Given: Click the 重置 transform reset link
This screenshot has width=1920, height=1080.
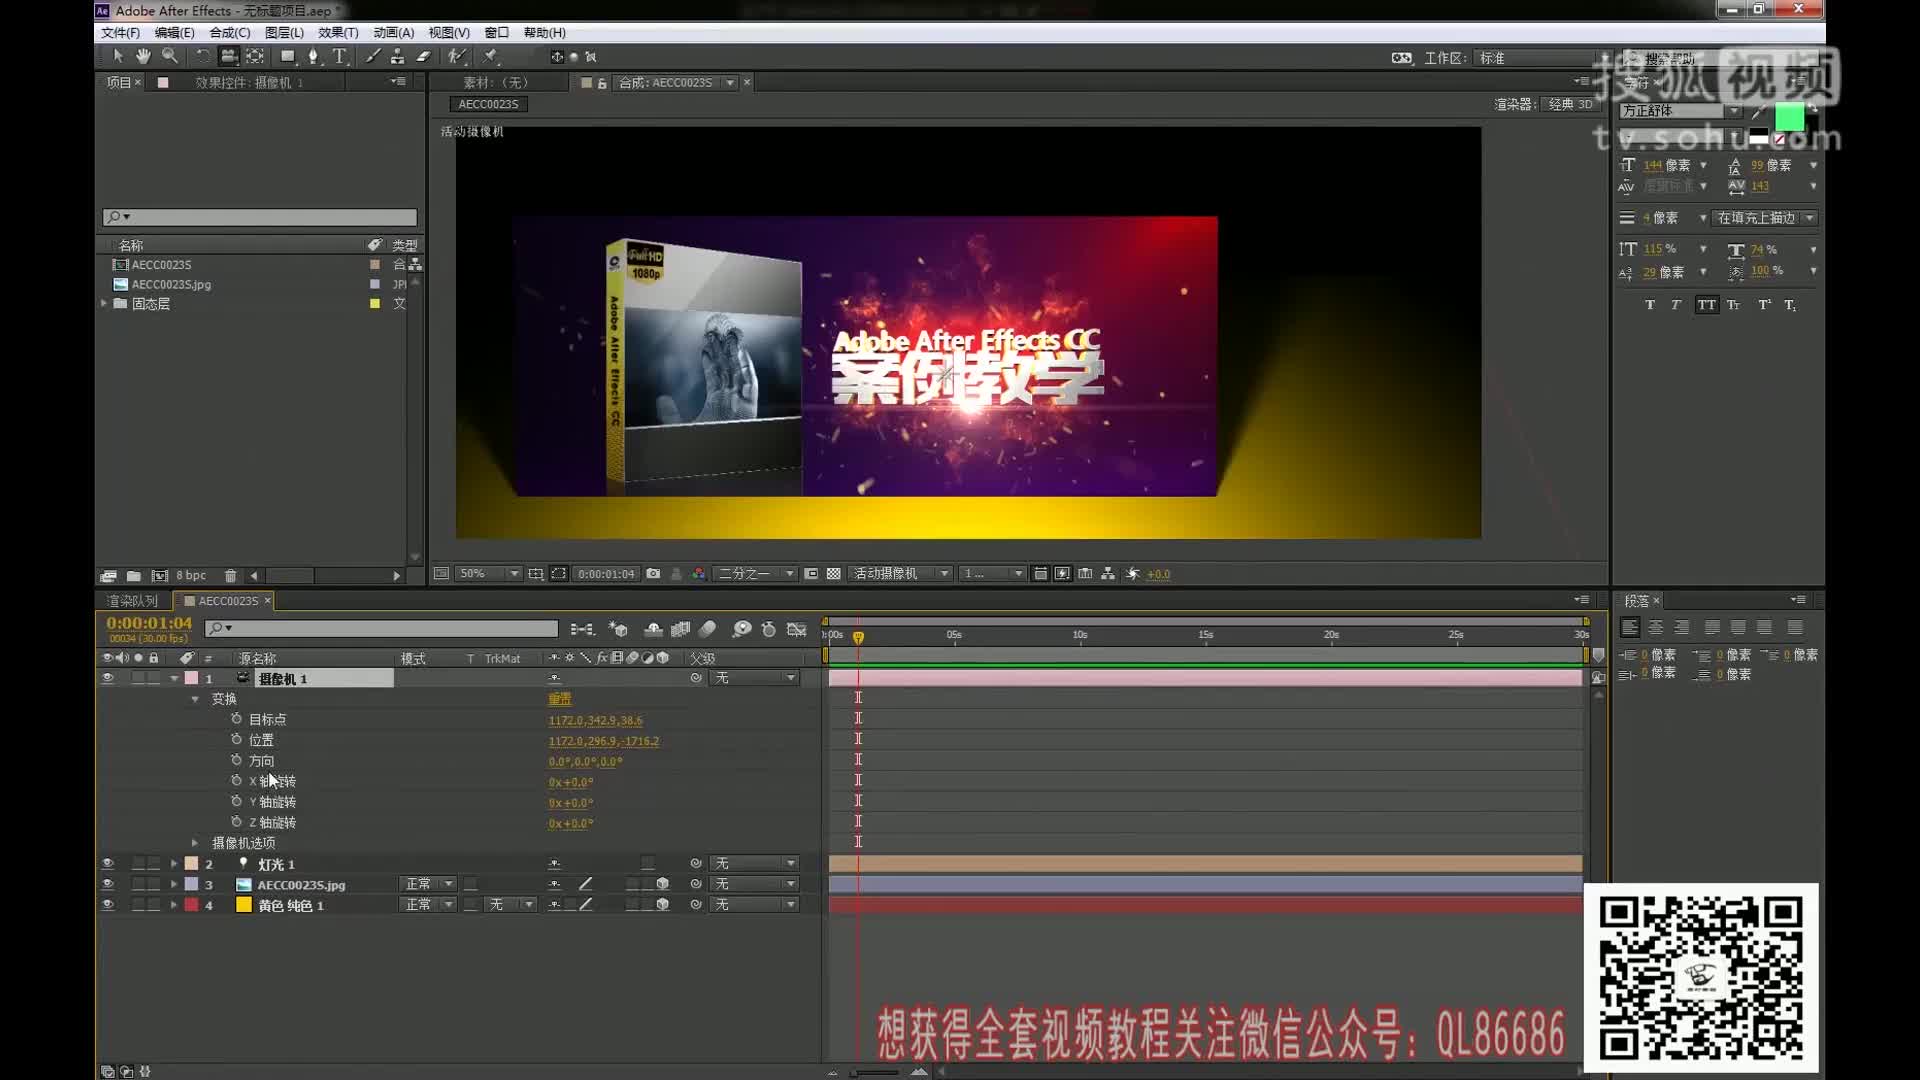Looking at the screenshot, I should coord(559,699).
